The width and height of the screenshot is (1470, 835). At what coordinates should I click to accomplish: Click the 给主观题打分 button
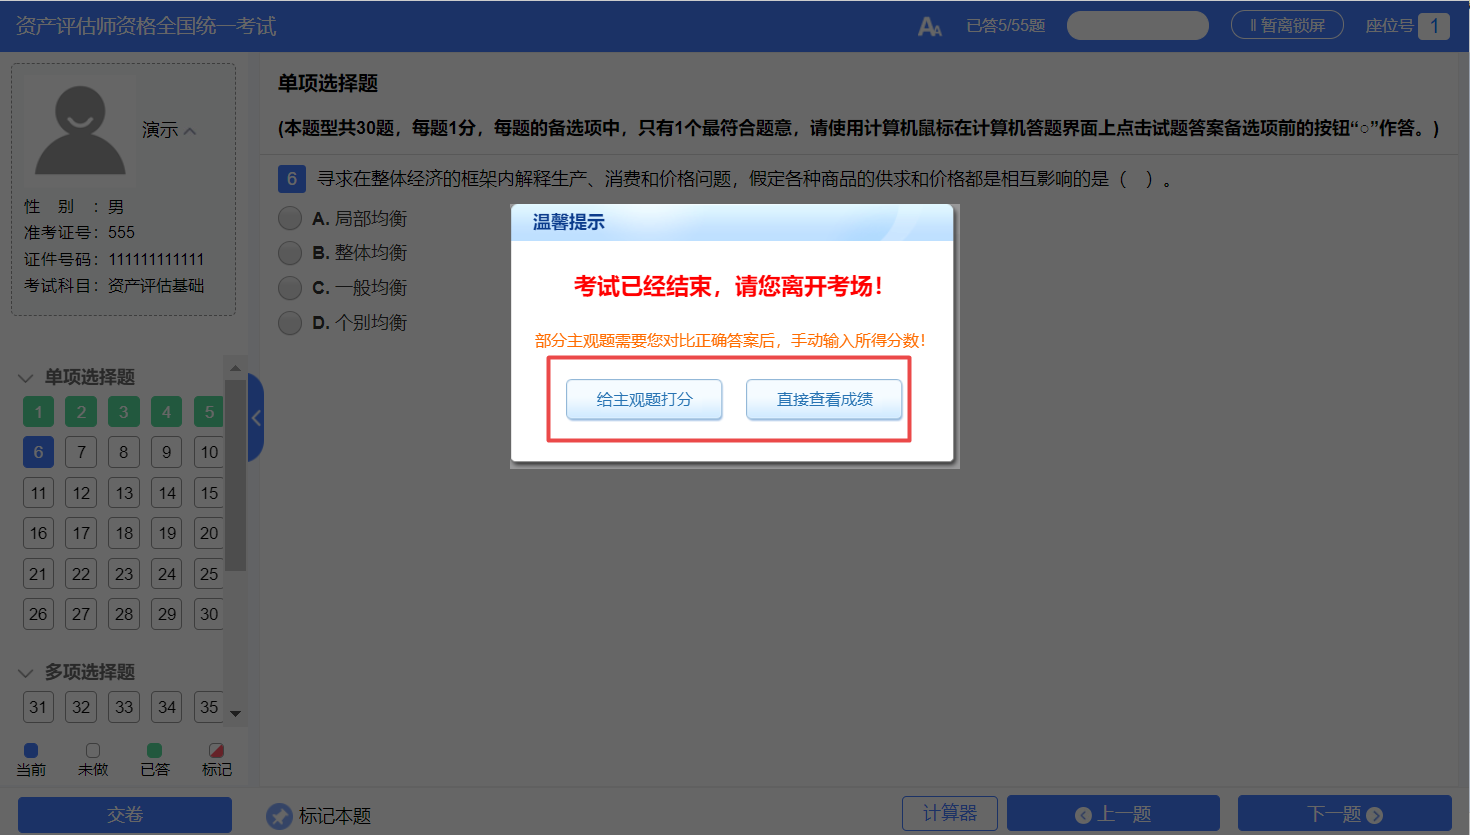coord(644,399)
